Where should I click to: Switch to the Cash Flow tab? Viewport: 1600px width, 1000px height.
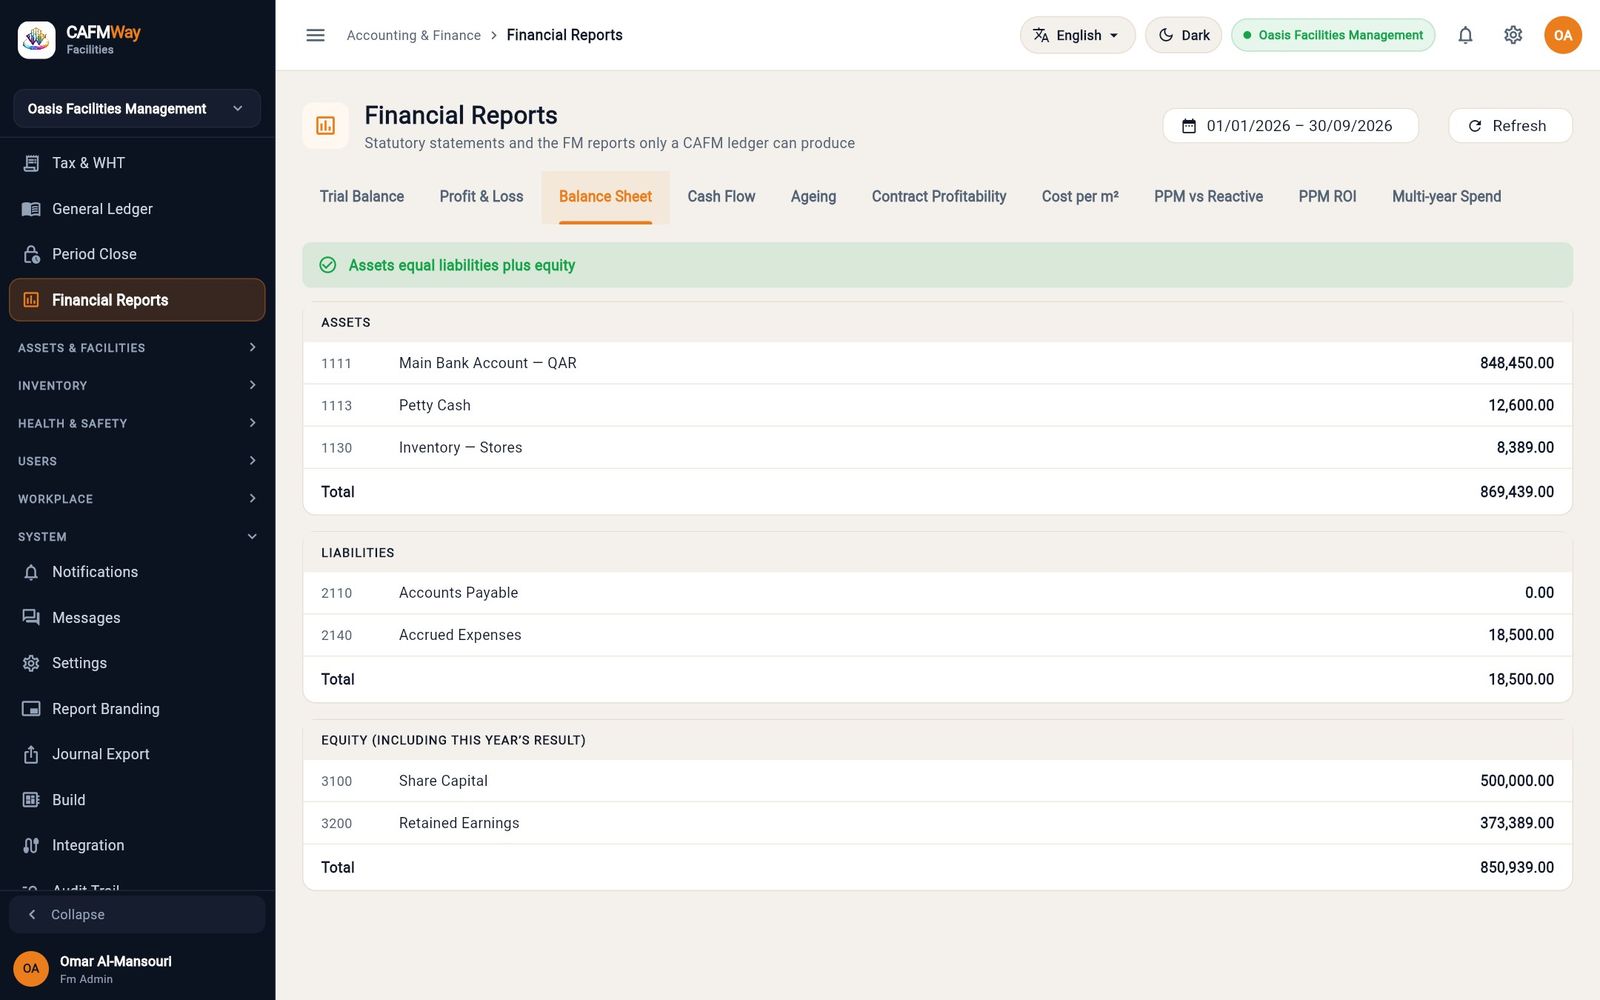click(721, 197)
